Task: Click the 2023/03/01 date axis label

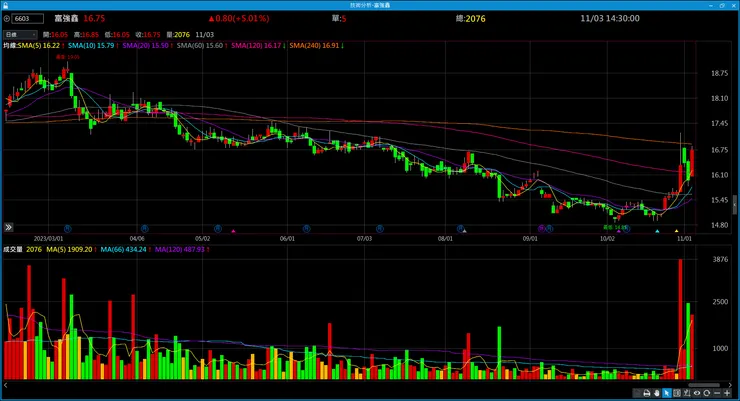Action: [x=48, y=239]
